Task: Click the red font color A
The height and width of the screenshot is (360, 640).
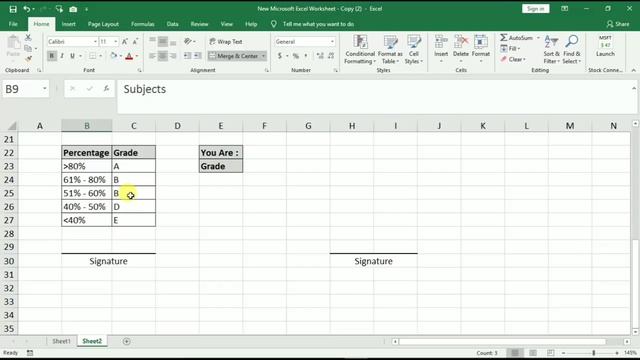Action: tap(129, 56)
